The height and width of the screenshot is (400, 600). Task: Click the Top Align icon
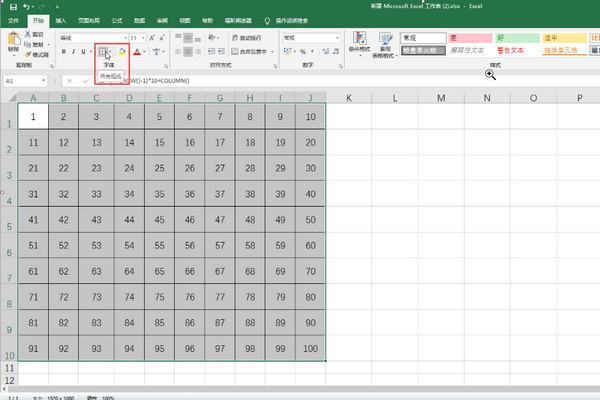[x=178, y=38]
